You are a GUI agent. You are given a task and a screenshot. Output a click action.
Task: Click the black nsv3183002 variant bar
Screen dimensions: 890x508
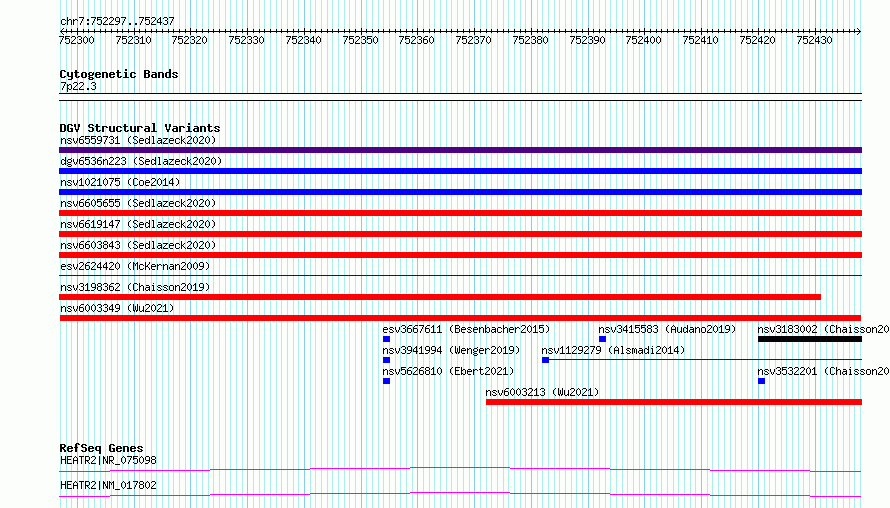810,339
